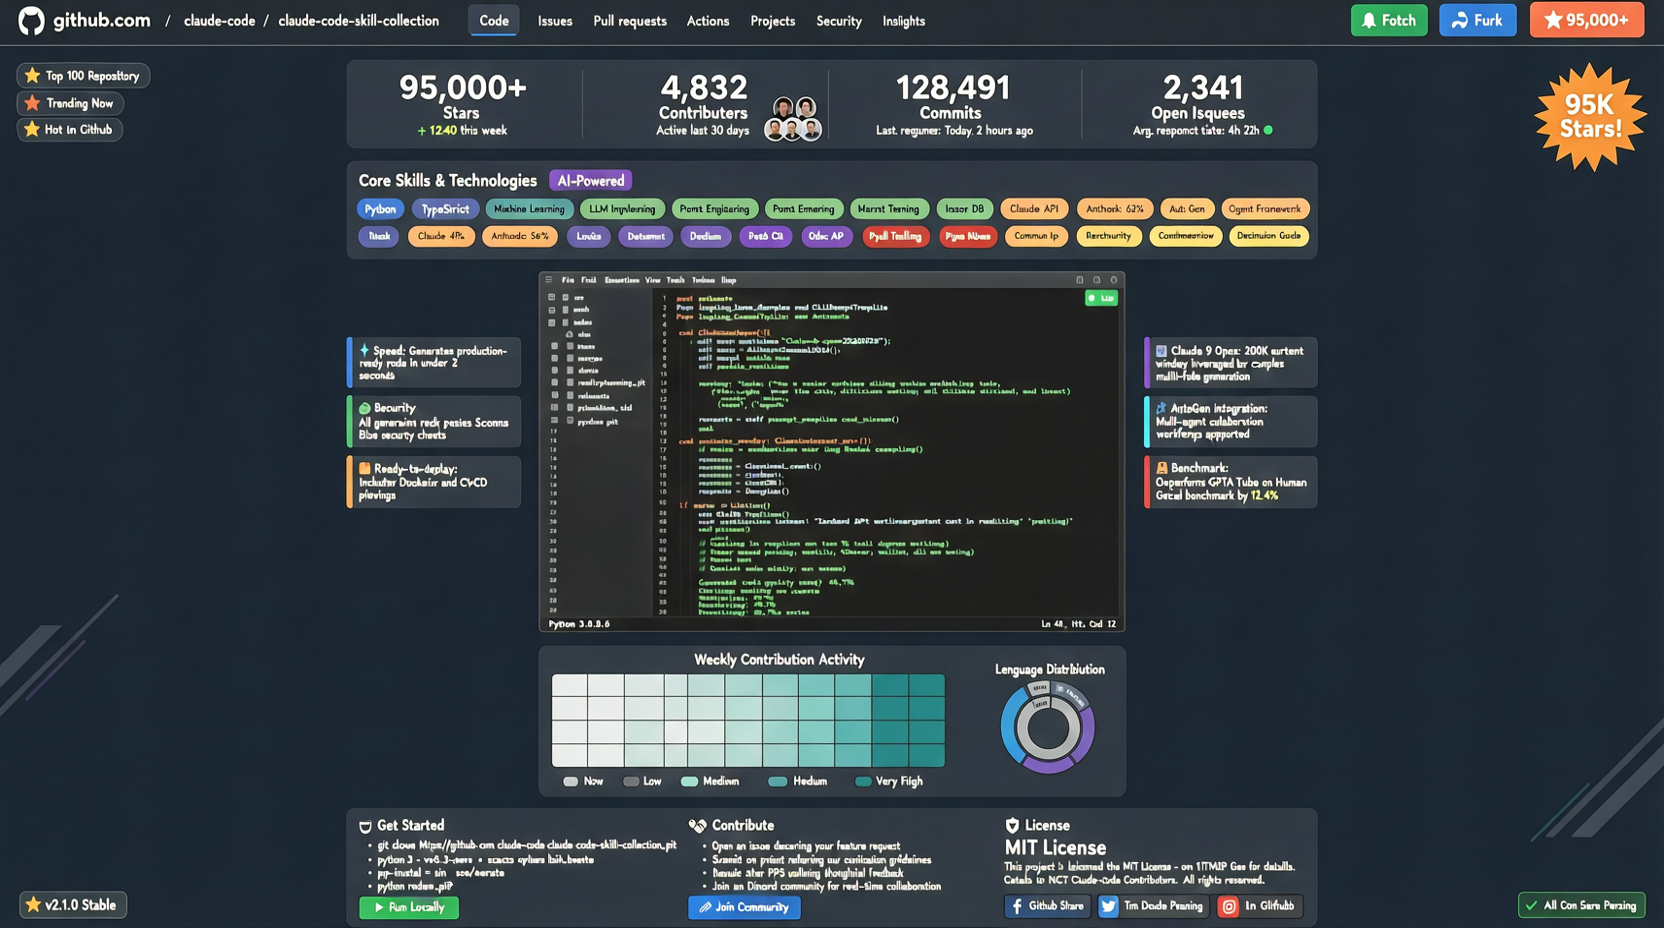Click the darkest top-right heatmap cell
1664x928 pixels.
coord(926,685)
